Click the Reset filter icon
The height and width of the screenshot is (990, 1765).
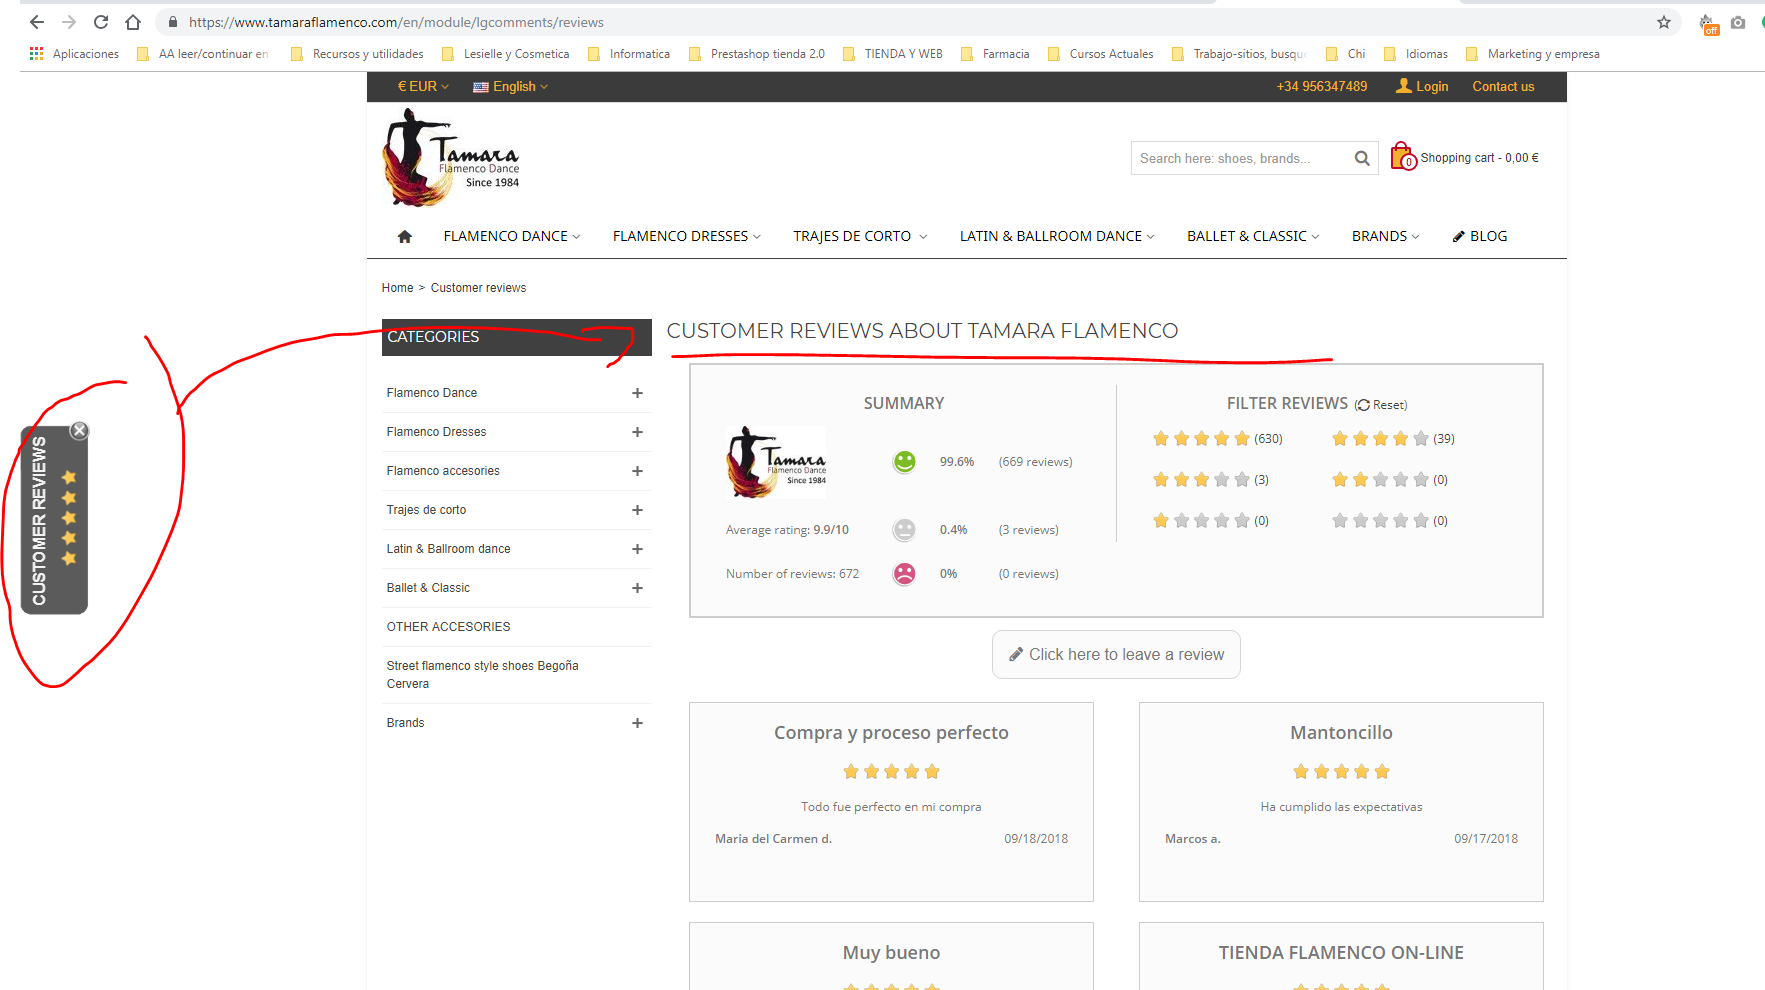pyautogui.click(x=1362, y=405)
